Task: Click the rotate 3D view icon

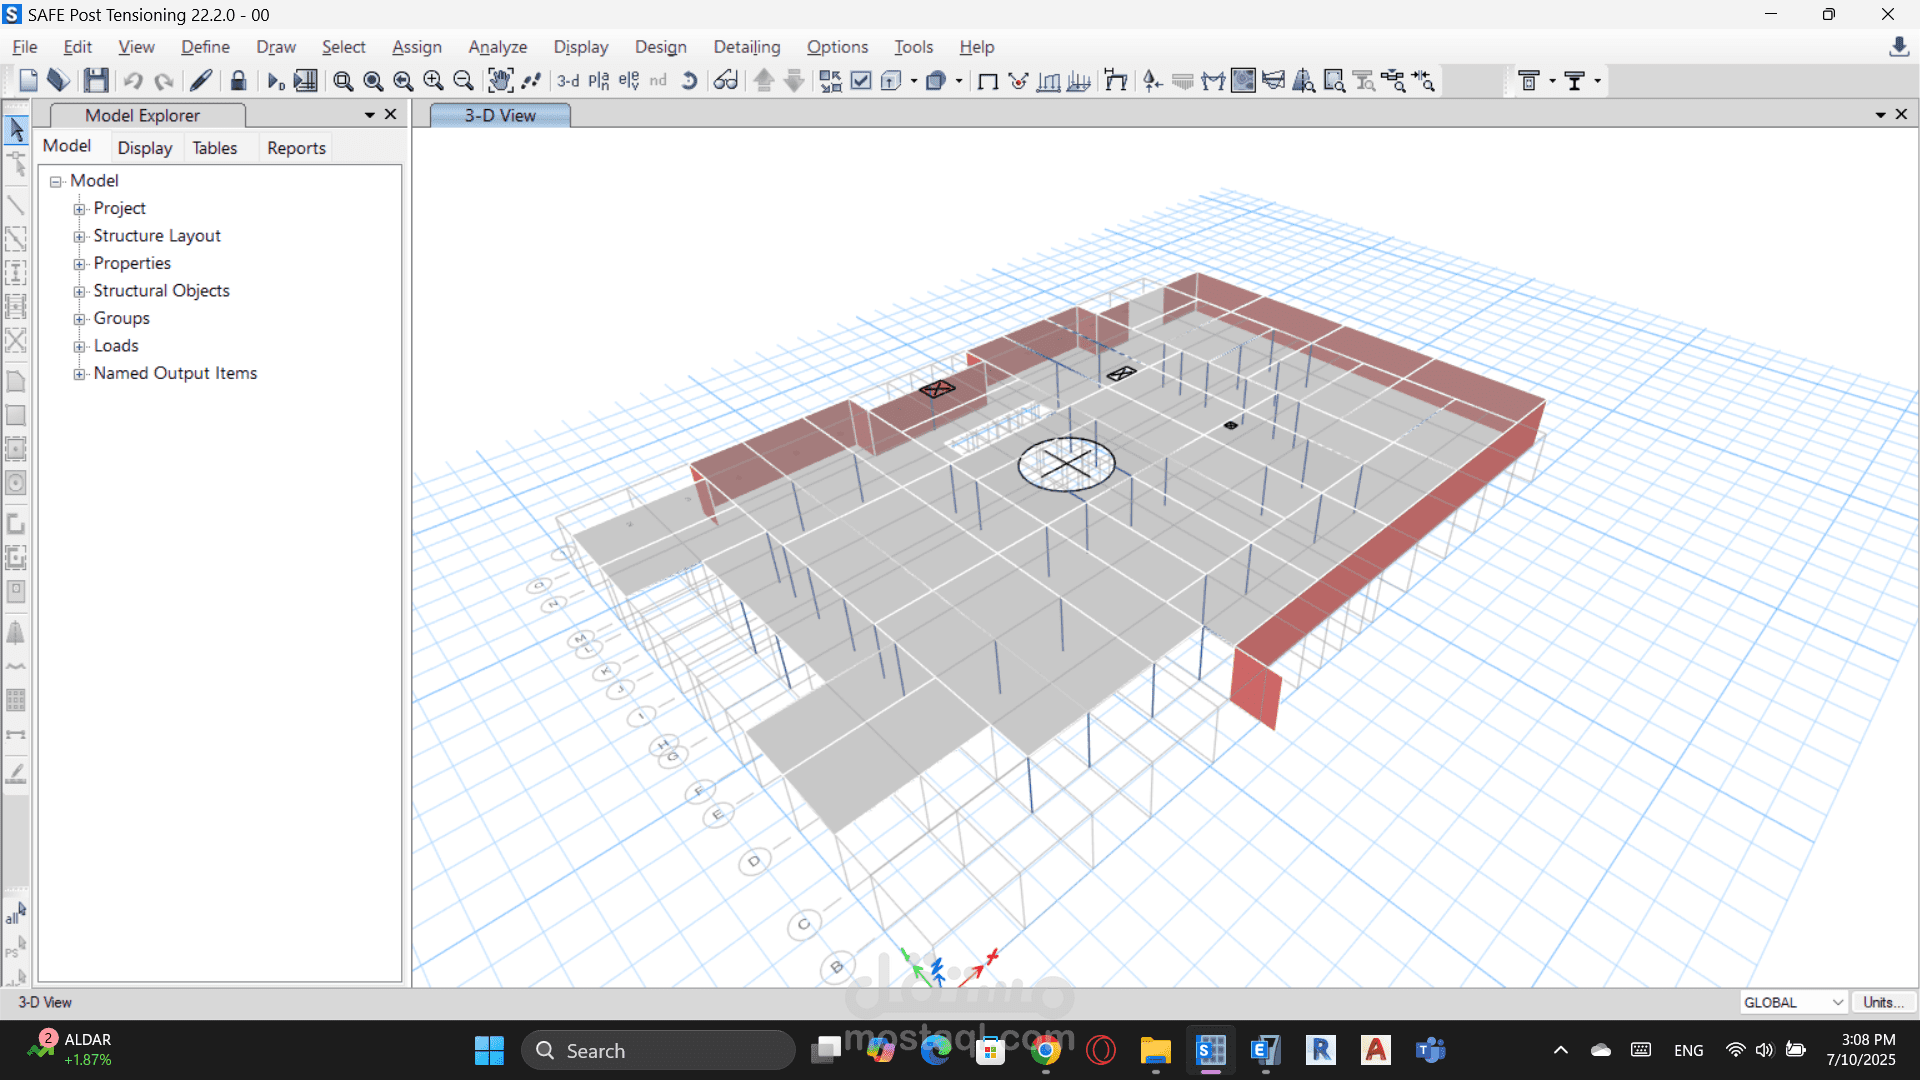Action: [x=689, y=81]
